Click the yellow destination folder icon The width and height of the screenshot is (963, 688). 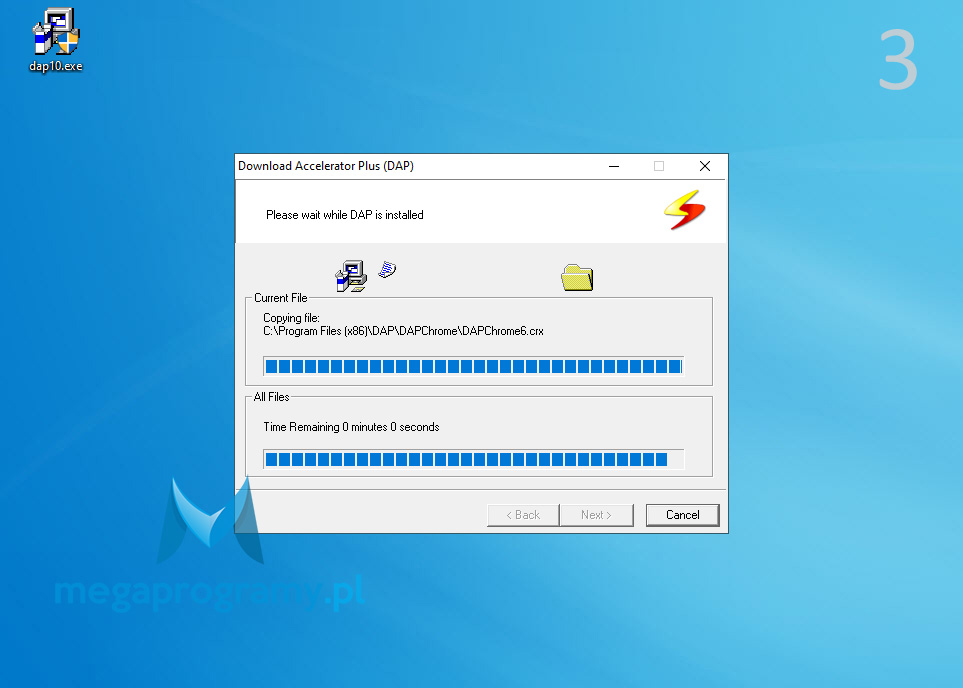577,278
